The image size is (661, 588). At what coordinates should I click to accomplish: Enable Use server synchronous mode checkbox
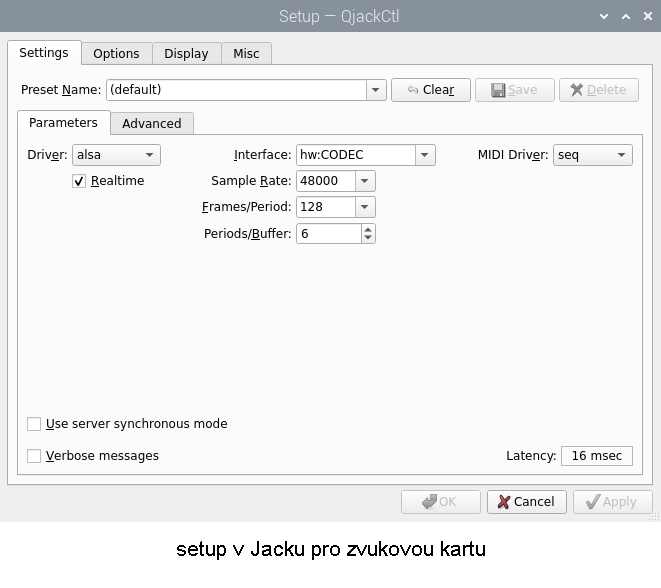[x=34, y=424]
